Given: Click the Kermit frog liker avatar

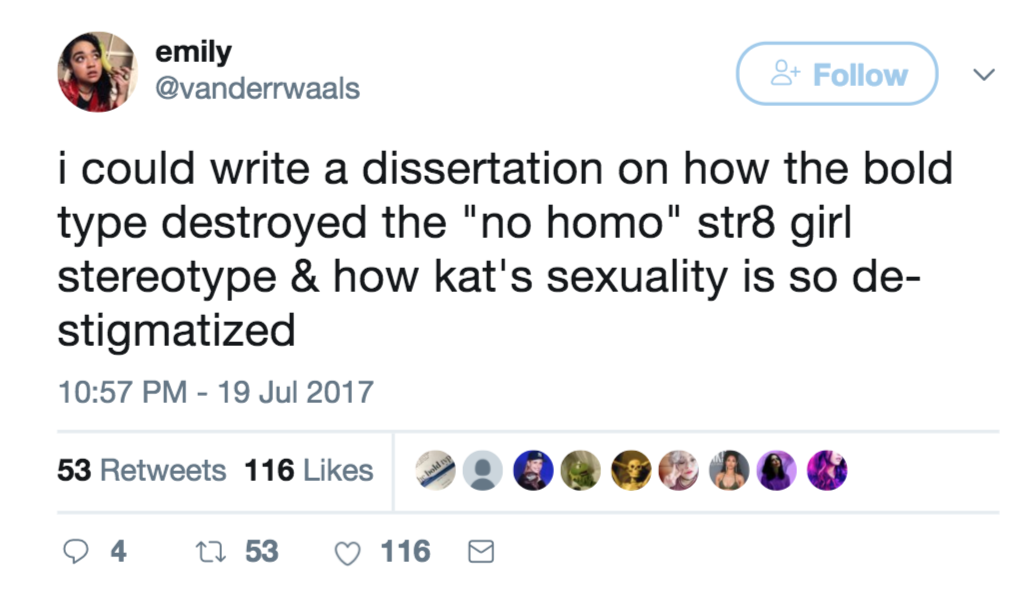Looking at the screenshot, I should [x=581, y=470].
